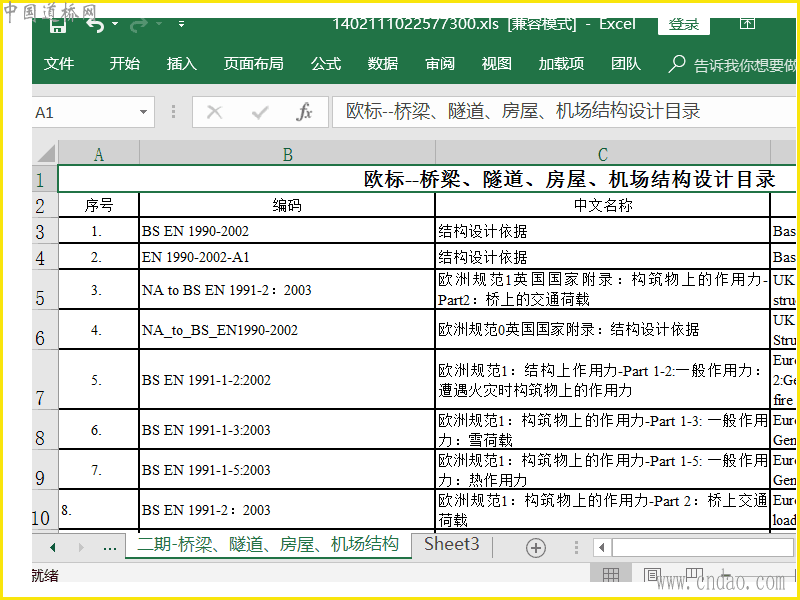Click horizontal scrollbar left arrow
Image resolution: width=800 pixels, height=600 pixels.
pyautogui.click(x=602, y=548)
